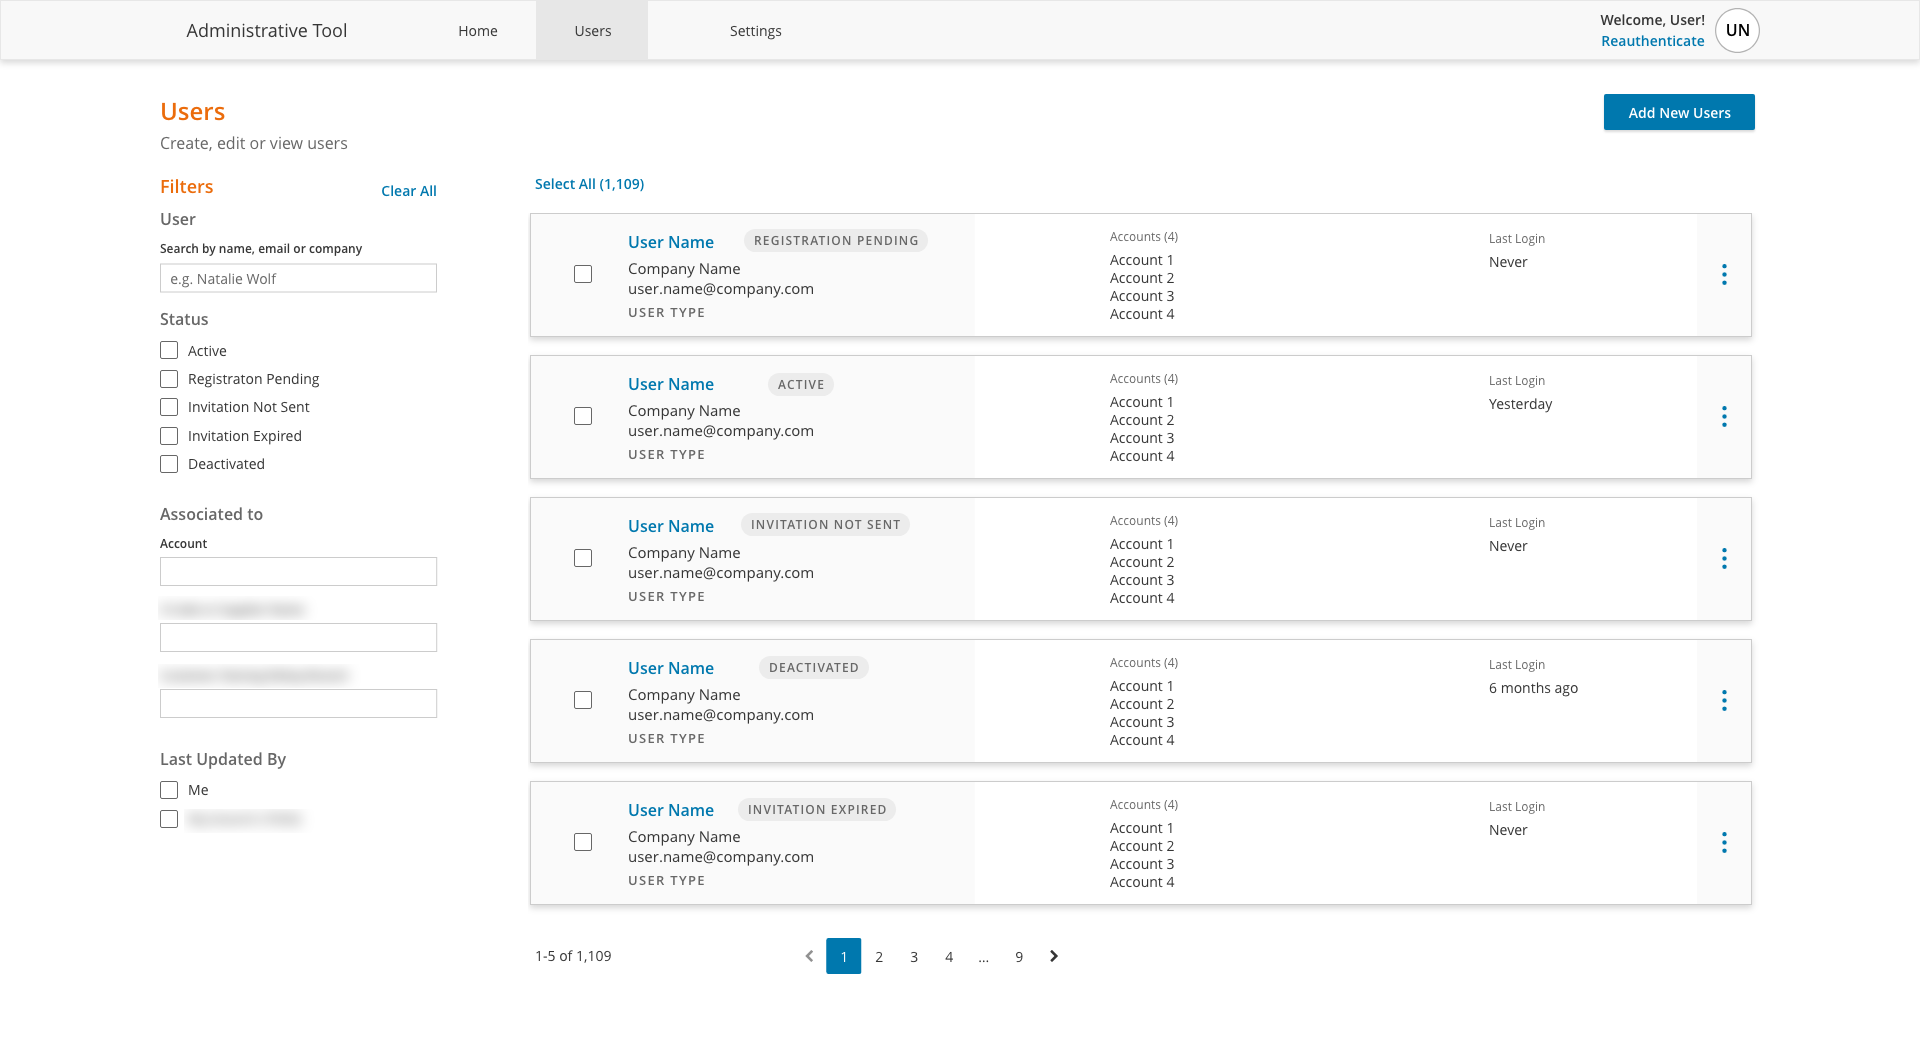
Task: Go to the next page with the right chevron
Action: pyautogui.click(x=1054, y=956)
